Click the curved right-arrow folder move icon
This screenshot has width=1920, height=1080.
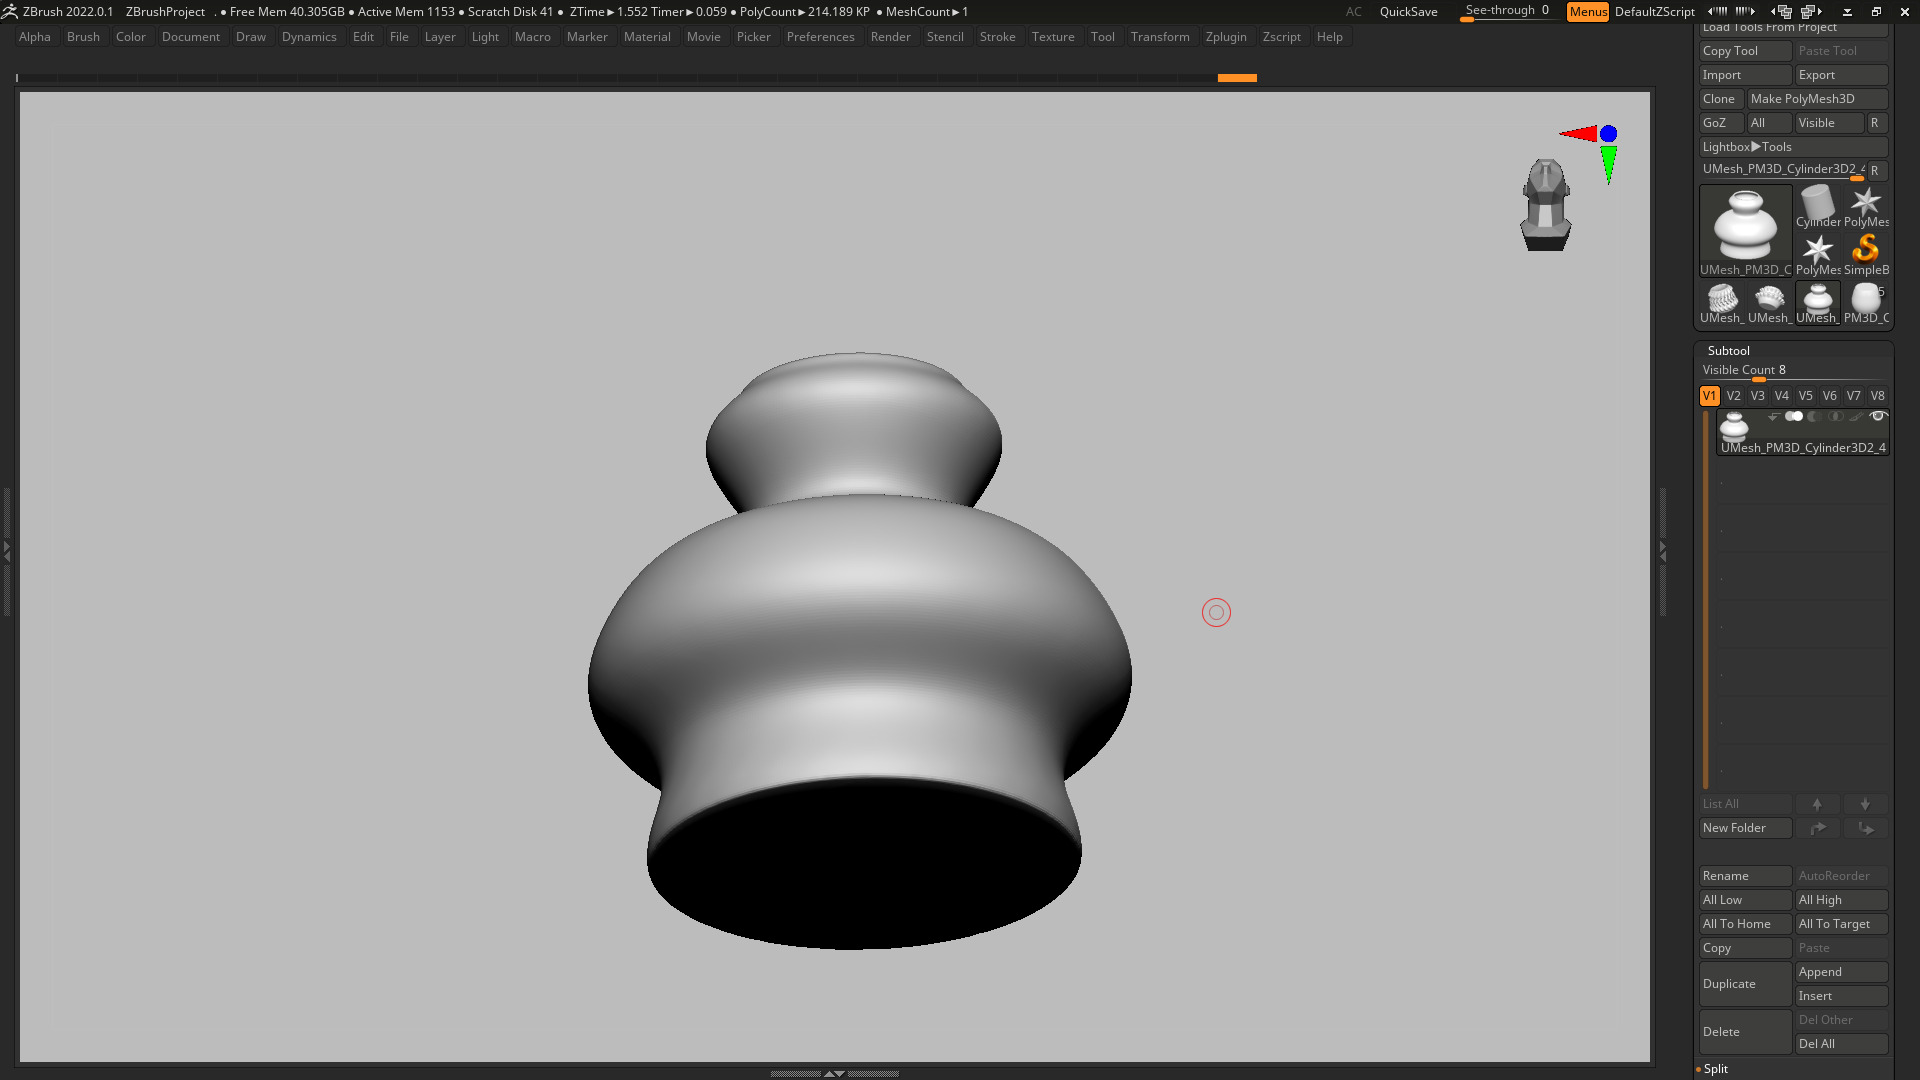coord(1817,828)
